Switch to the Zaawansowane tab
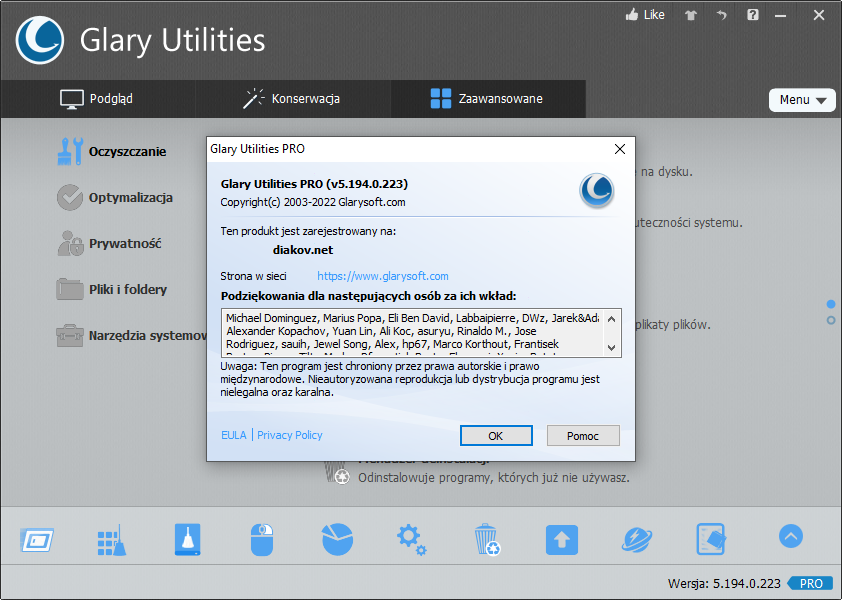 pos(487,99)
